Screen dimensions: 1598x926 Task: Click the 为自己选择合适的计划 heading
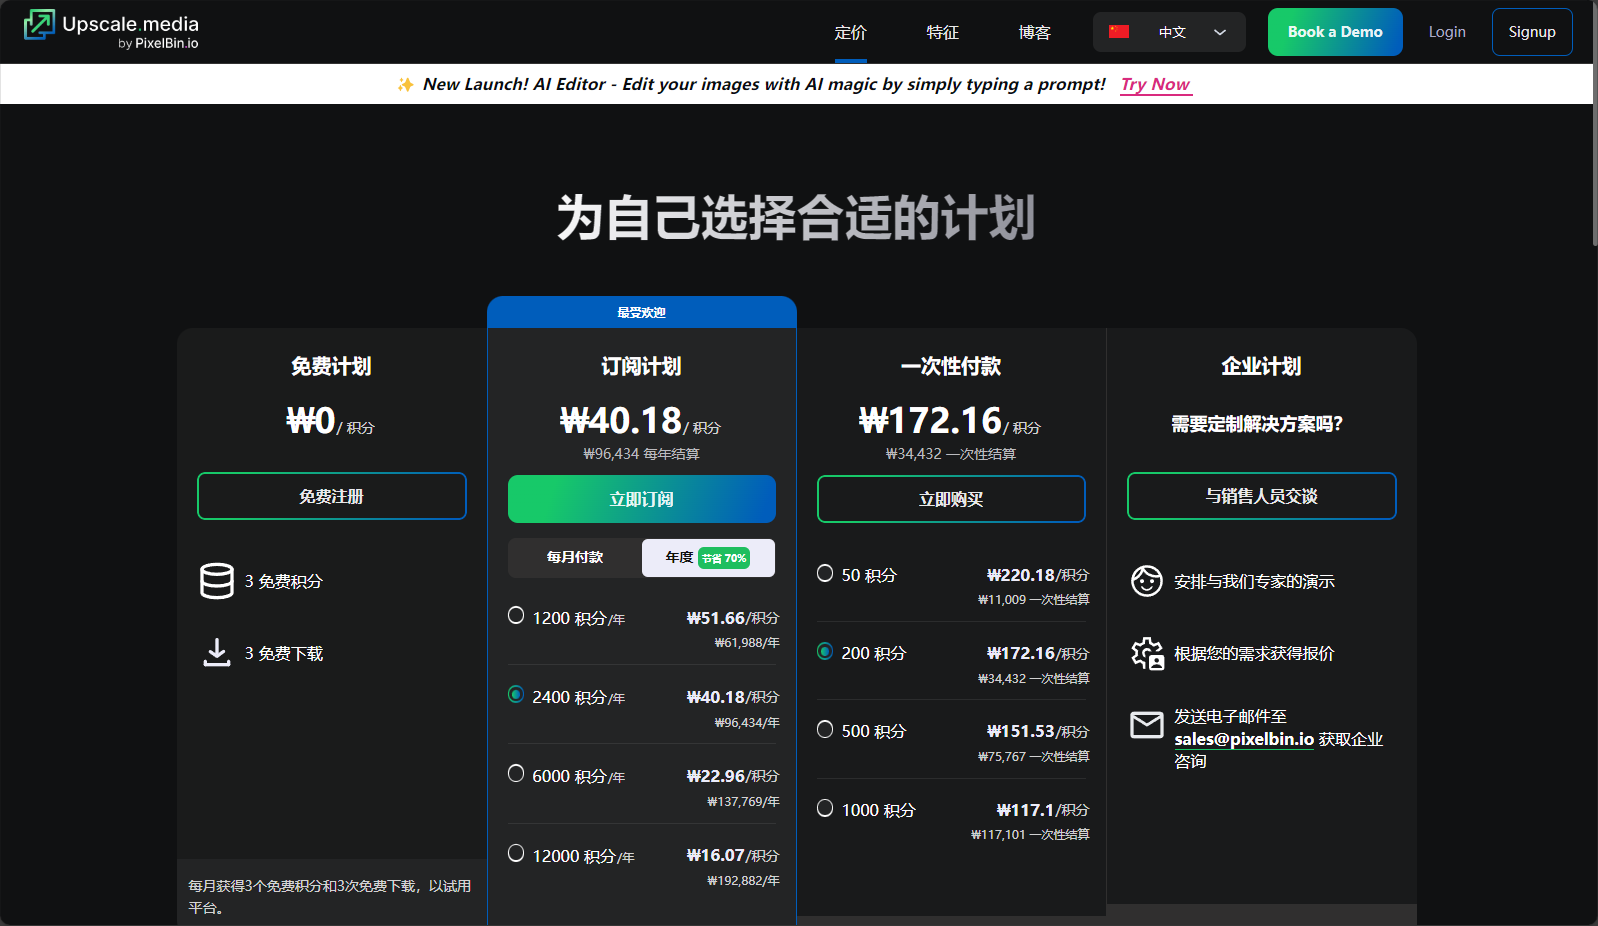coord(796,218)
